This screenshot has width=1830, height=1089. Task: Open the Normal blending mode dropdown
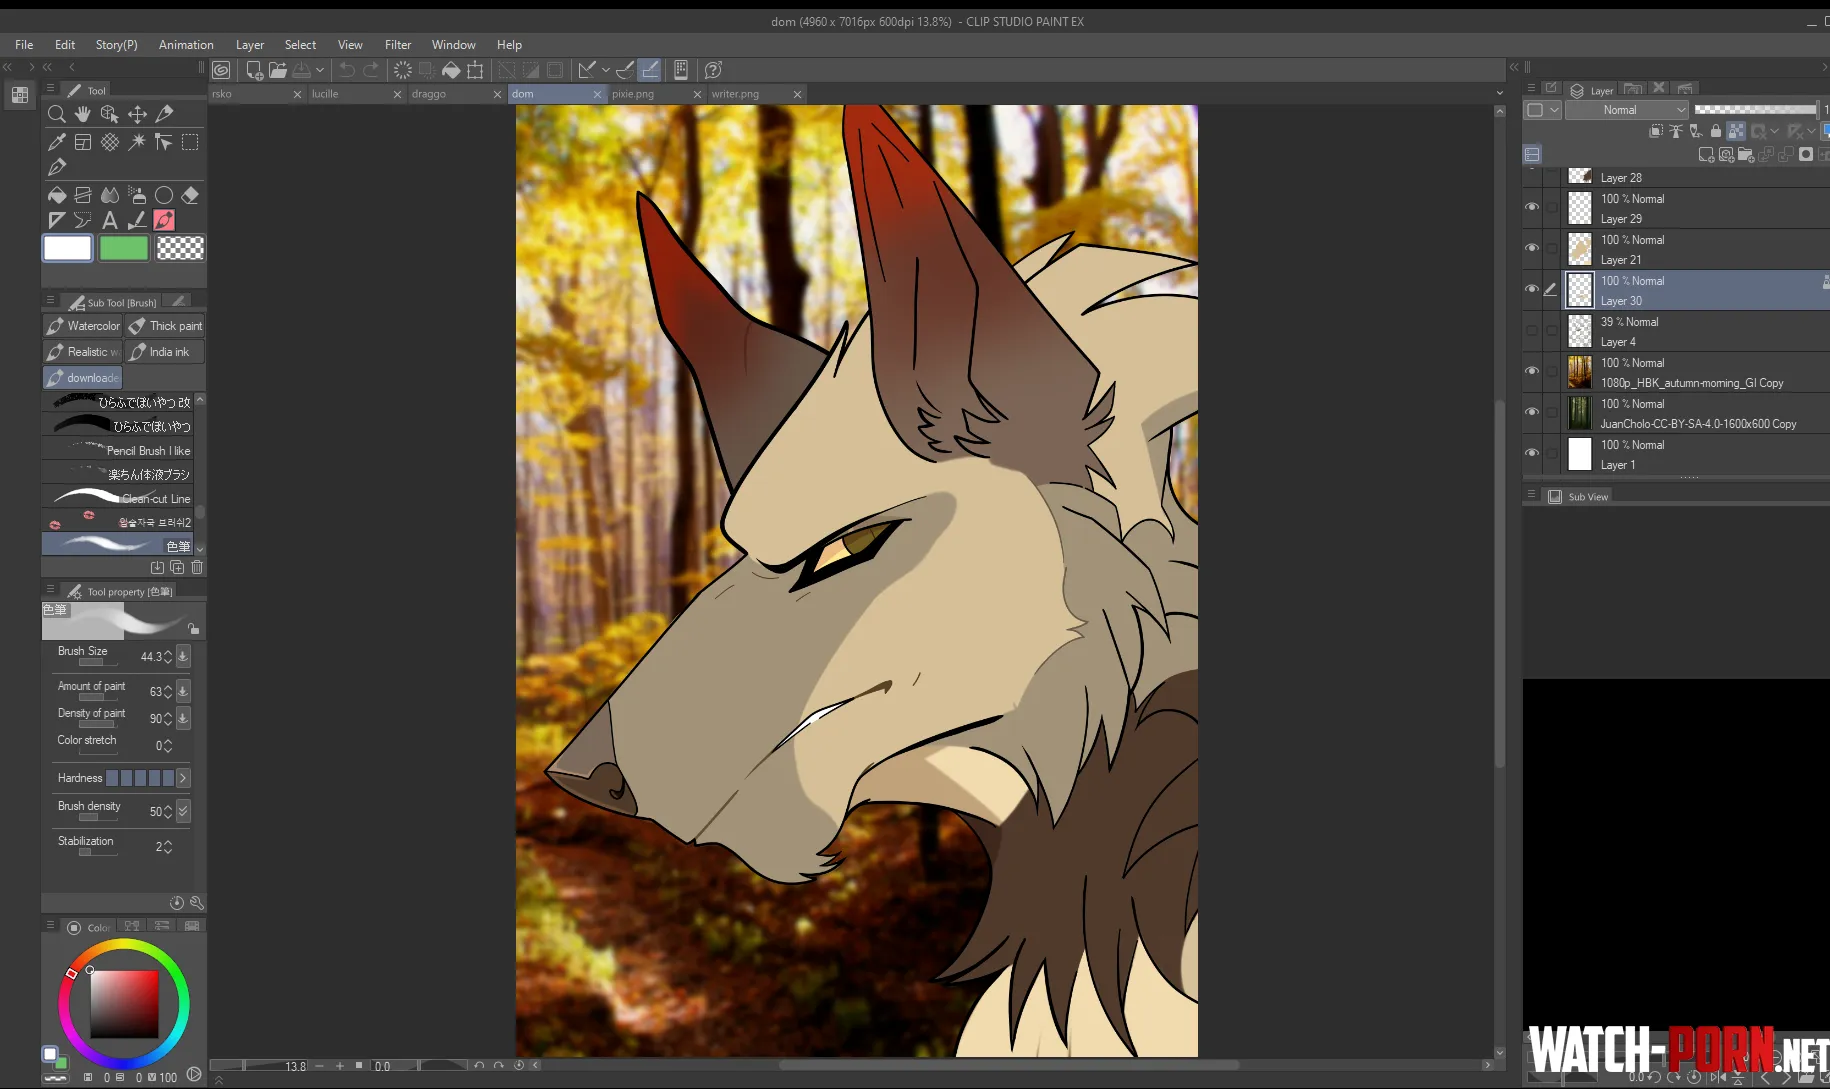coord(1626,110)
